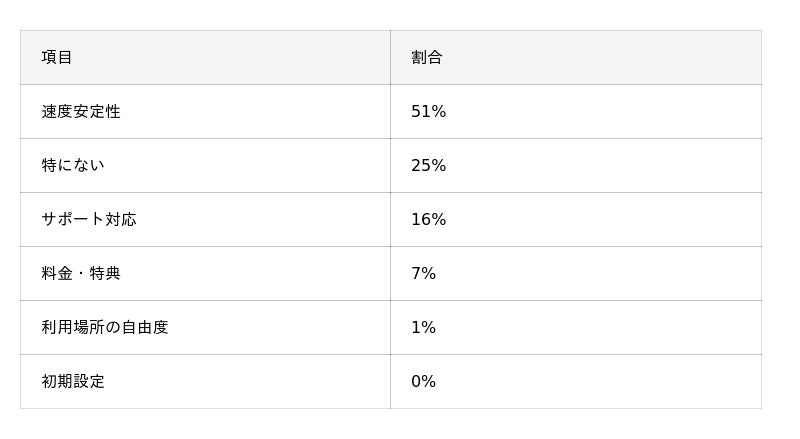Image resolution: width=800 pixels, height=439 pixels.
Task: Click the 割合 column header
Action: pyautogui.click(x=427, y=57)
